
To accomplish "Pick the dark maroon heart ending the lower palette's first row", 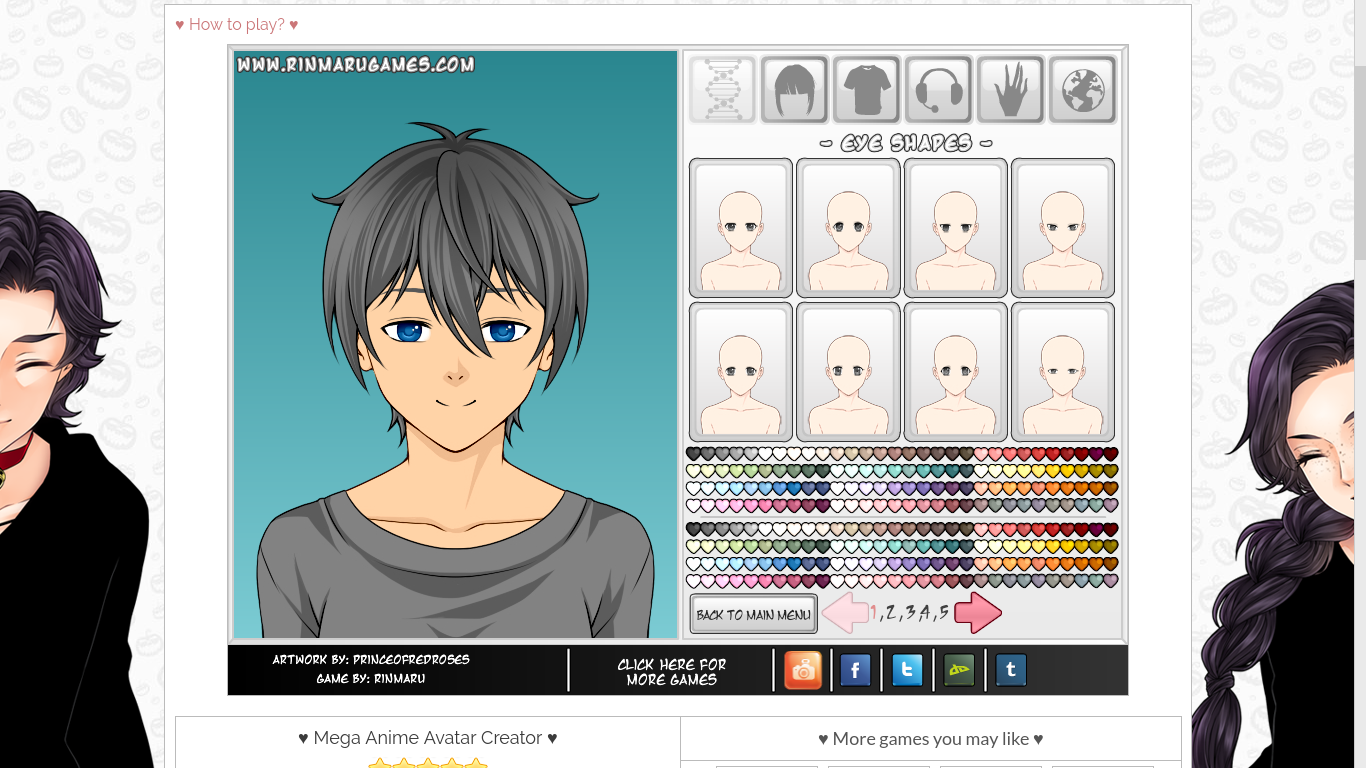I will pyautogui.click(x=1110, y=529).
